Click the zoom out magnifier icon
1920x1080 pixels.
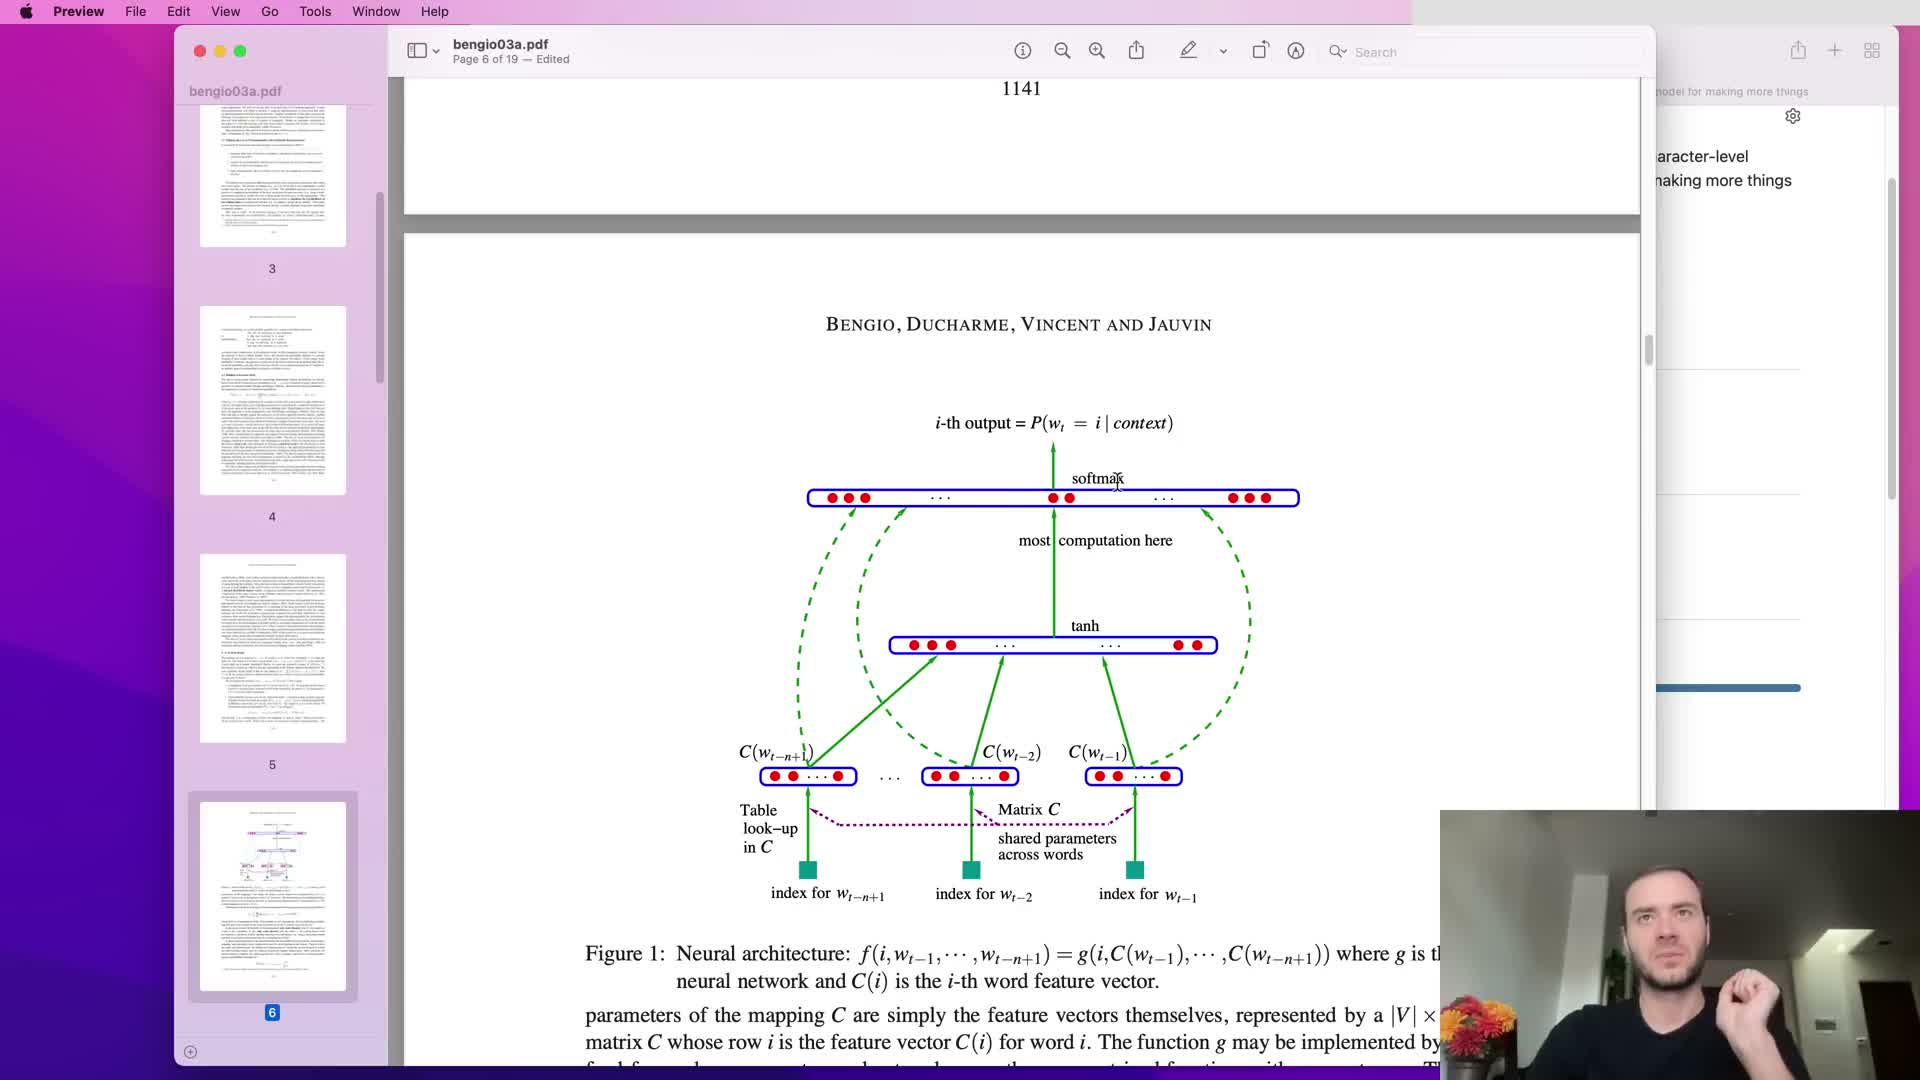tap(1062, 51)
